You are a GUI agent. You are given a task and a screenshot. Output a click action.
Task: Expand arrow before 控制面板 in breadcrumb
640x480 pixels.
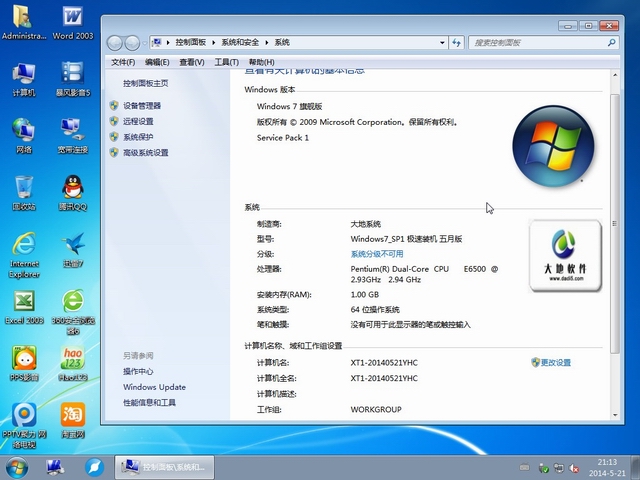click(168, 42)
